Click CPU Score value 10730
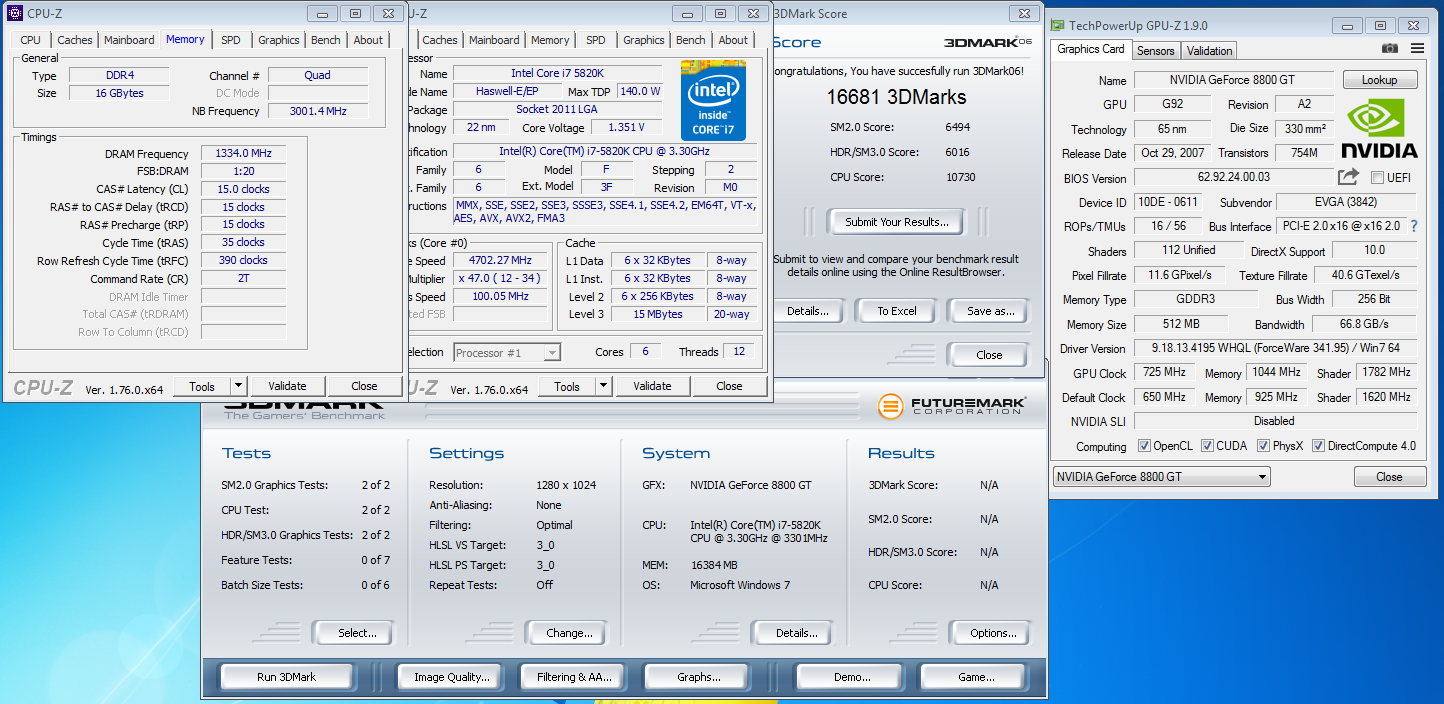This screenshot has width=1444, height=704. pos(960,177)
